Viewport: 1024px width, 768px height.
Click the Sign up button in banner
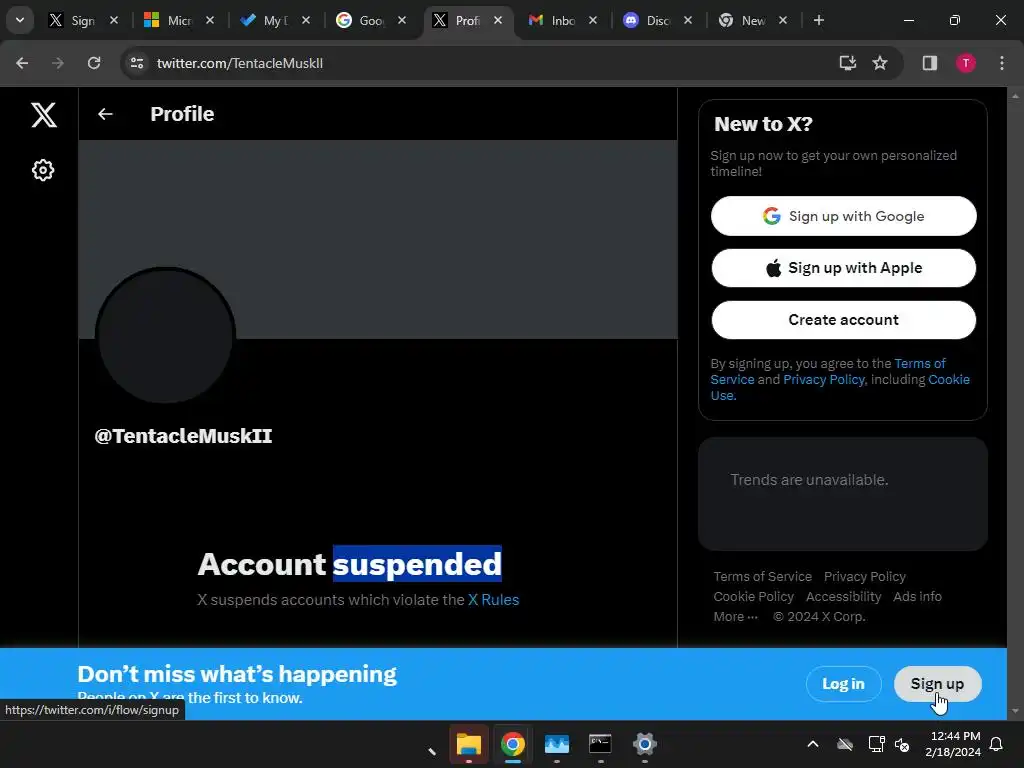point(937,684)
